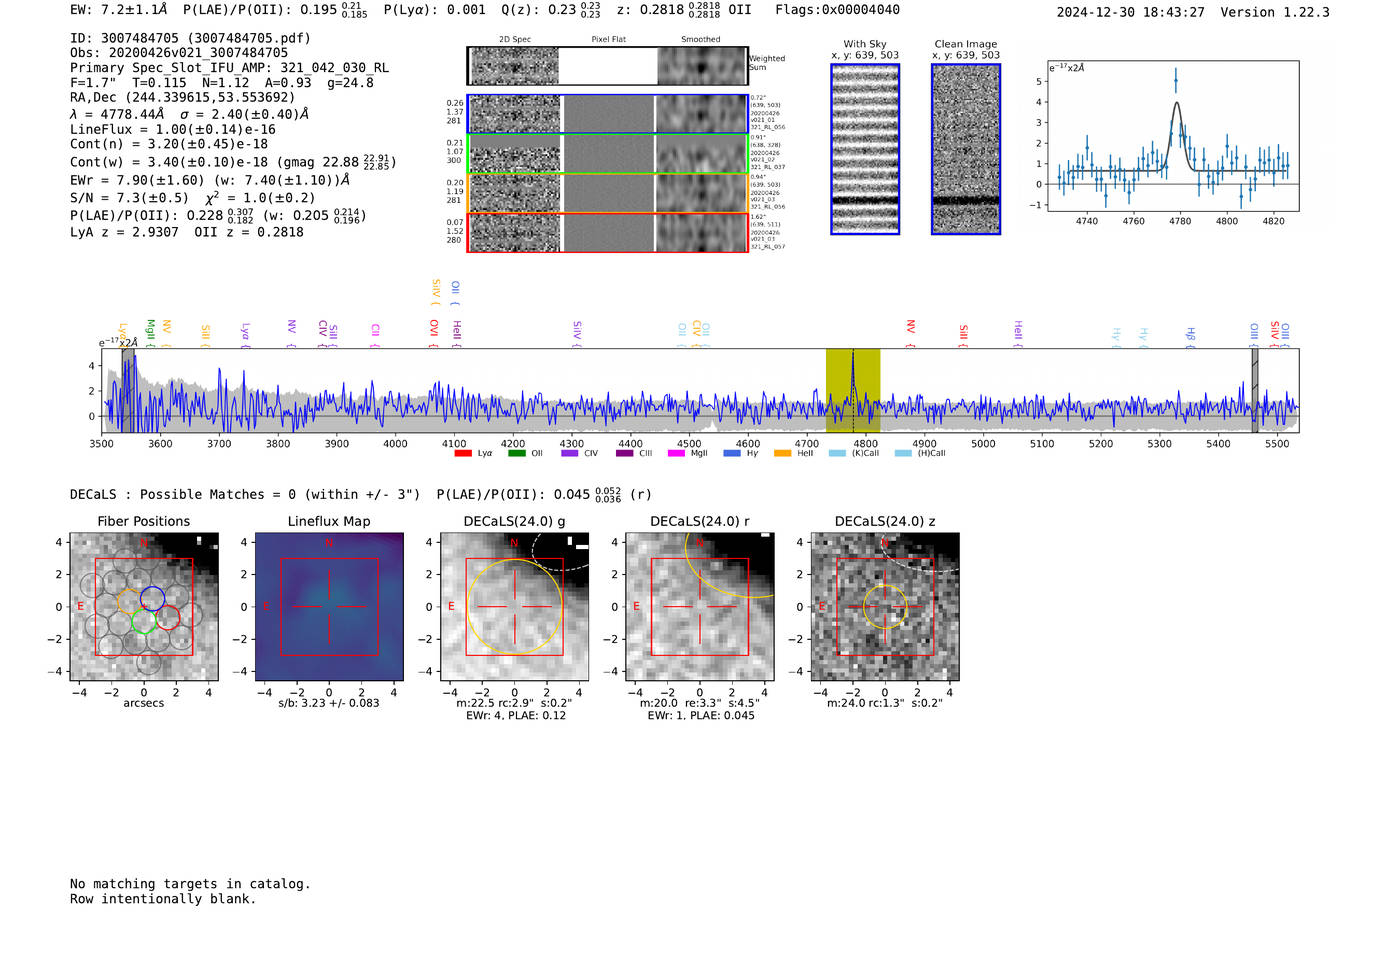Click 'No matching targets in catalog.' text

pyautogui.click(x=190, y=884)
